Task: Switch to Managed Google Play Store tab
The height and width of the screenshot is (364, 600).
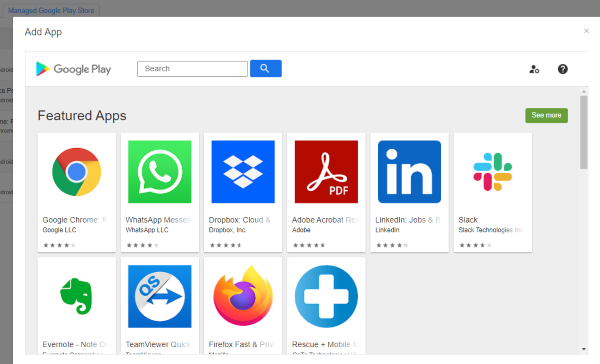Action: (x=51, y=11)
